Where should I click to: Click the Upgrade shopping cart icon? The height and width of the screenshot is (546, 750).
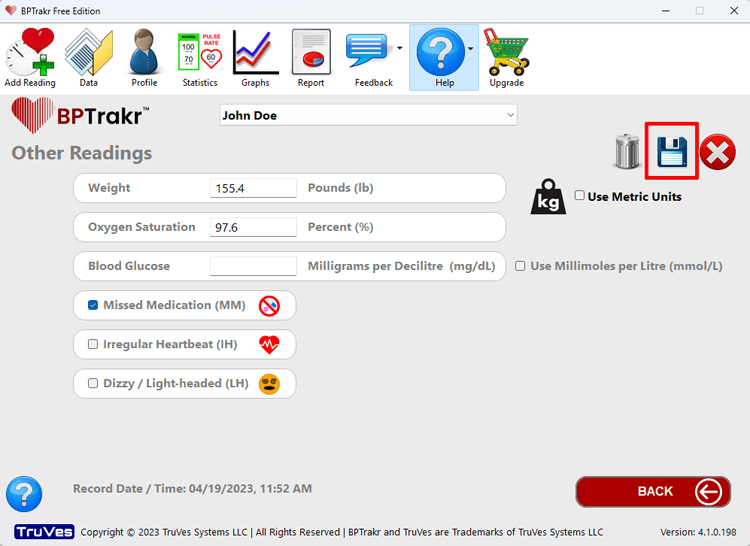506,57
